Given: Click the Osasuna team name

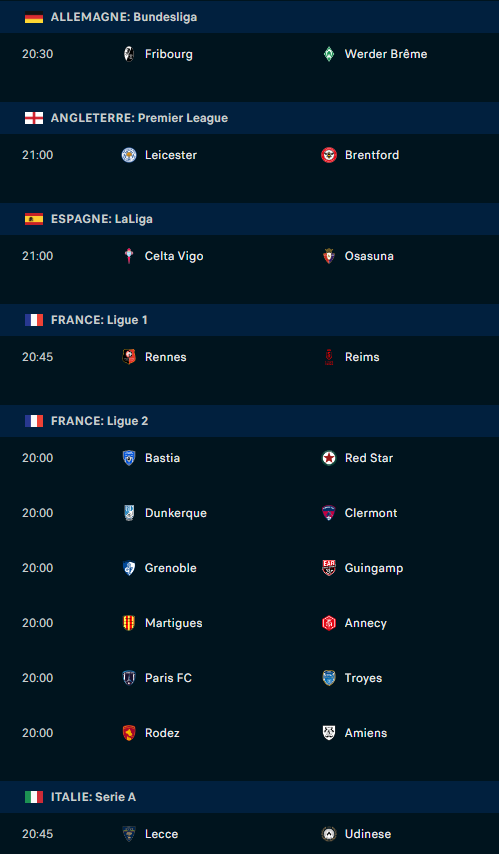Looking at the screenshot, I should (369, 256).
